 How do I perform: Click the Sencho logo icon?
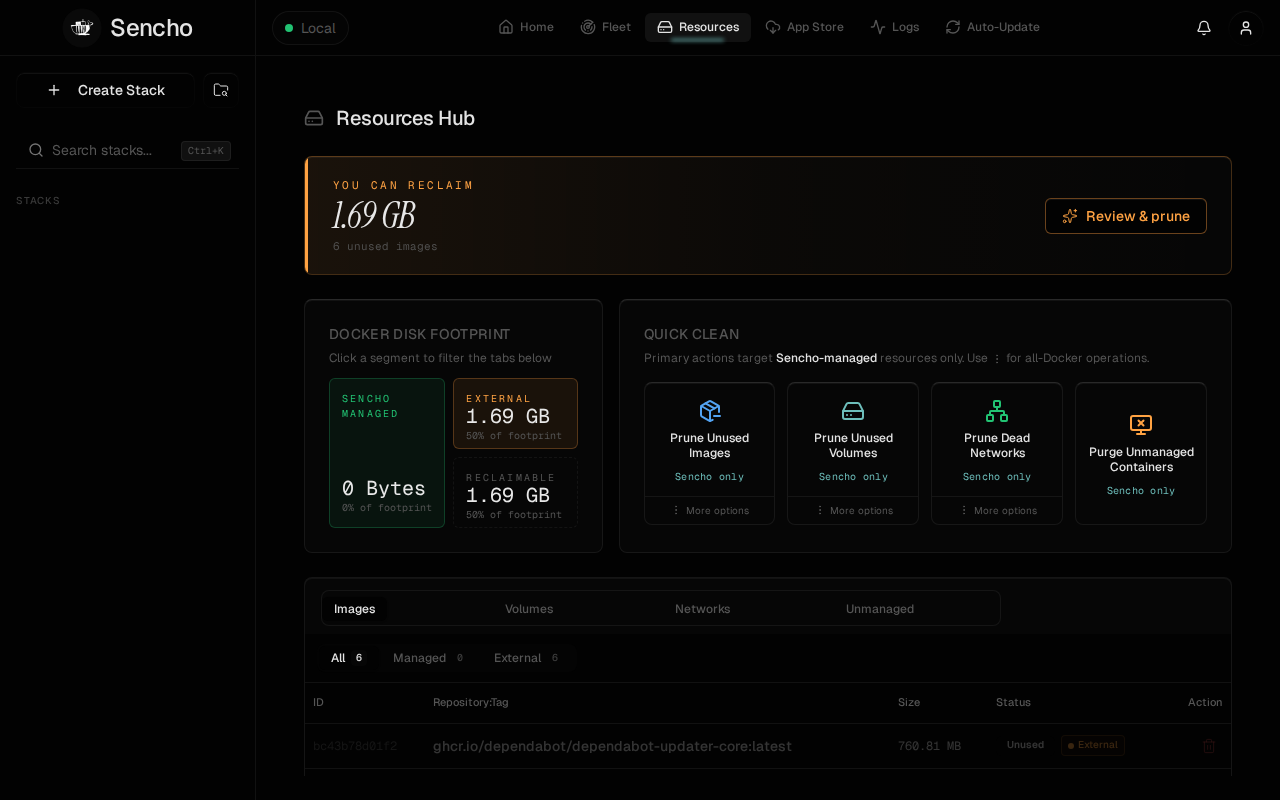pyautogui.click(x=82, y=28)
